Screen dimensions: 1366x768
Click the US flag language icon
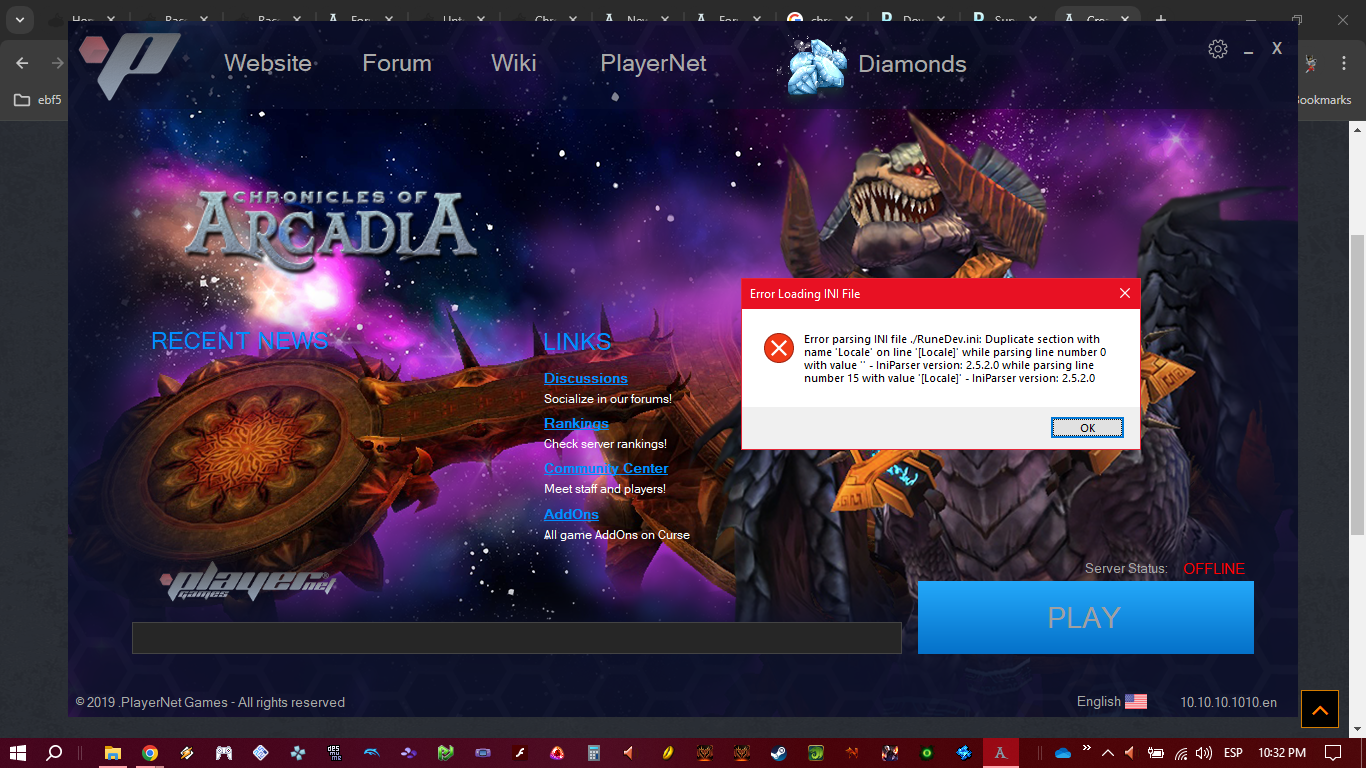pos(1136,702)
